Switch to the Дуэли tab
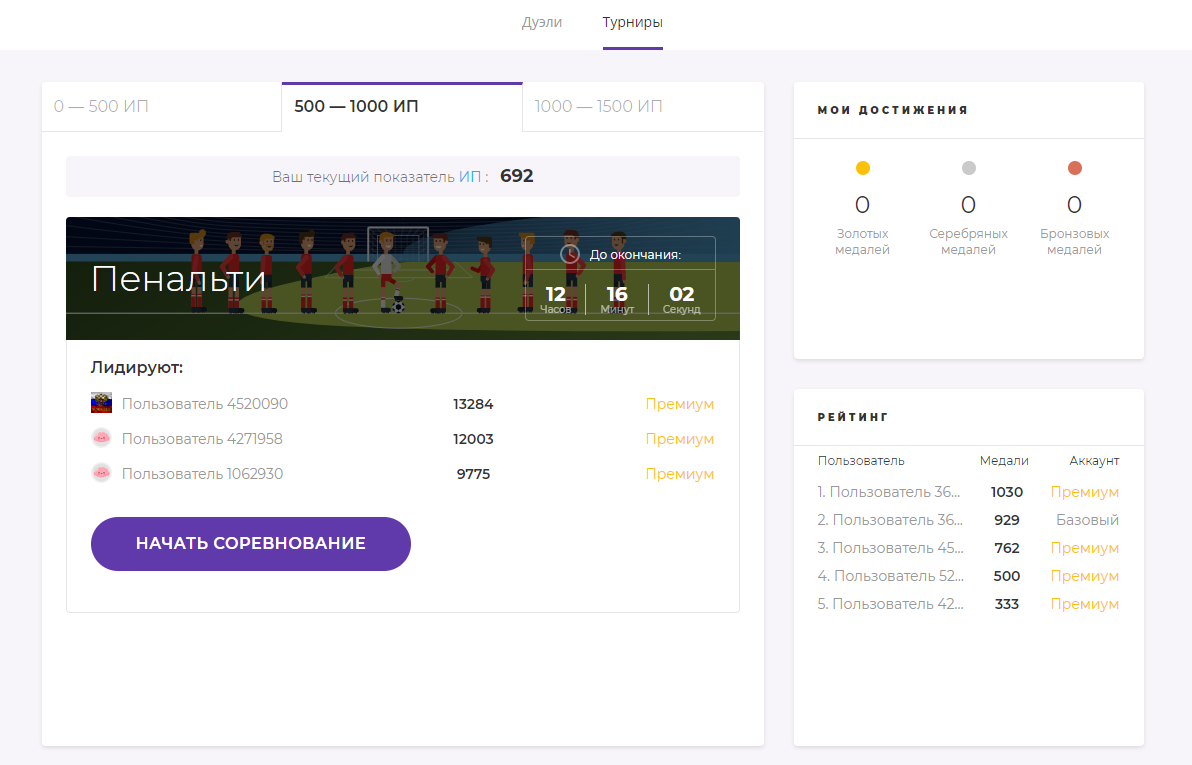Screen dimensions: 1192x765 pos(541,23)
